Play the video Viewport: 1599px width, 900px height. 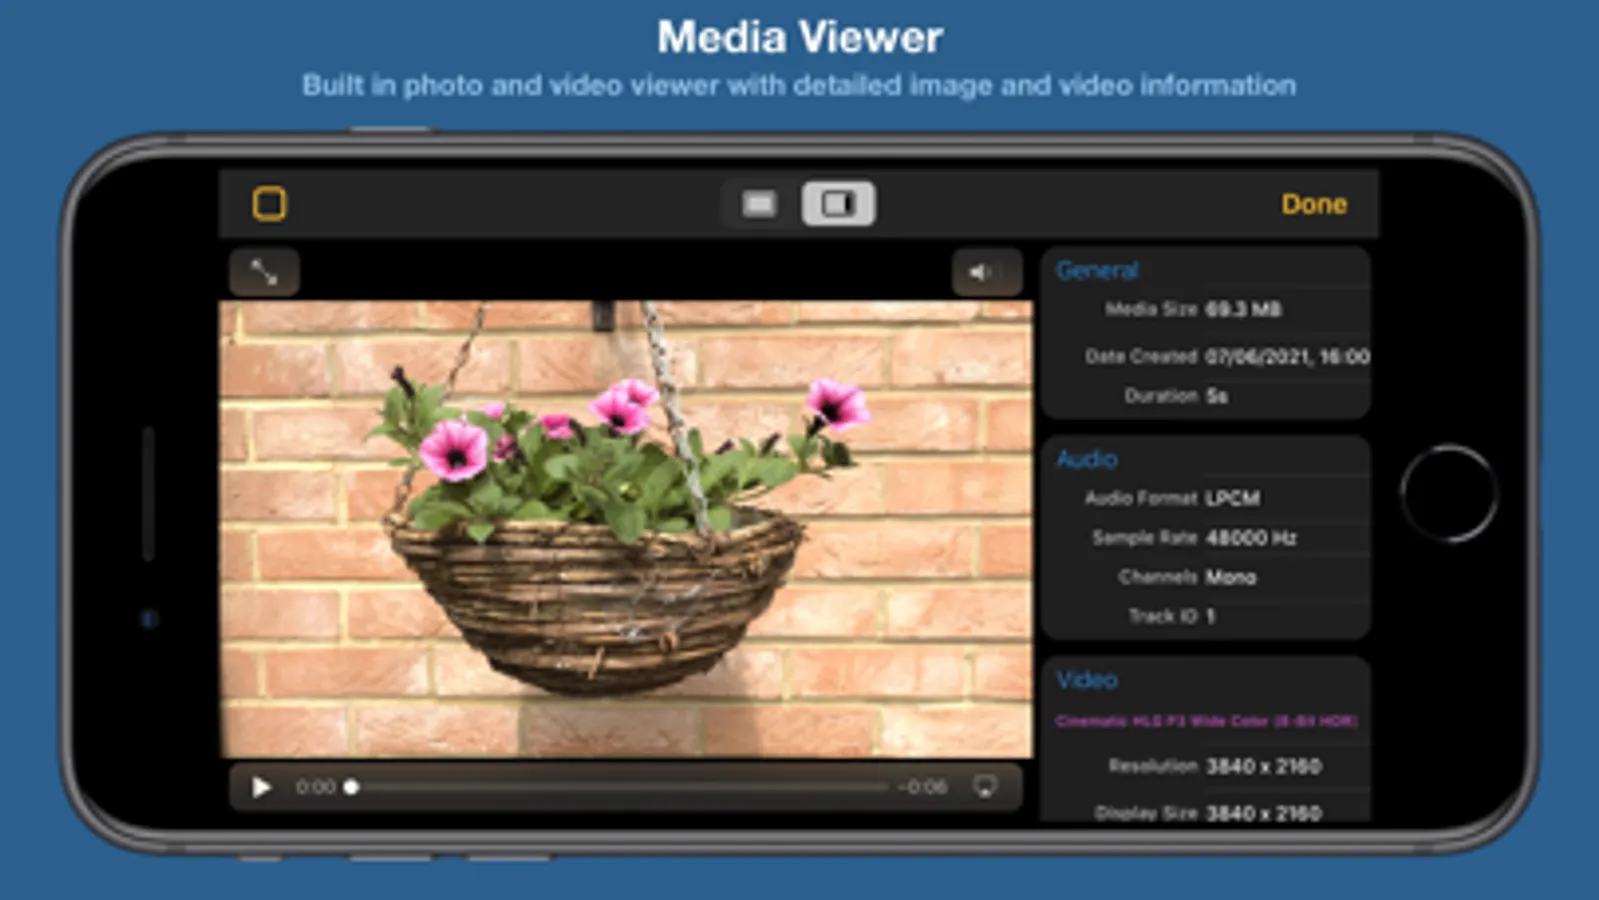pyautogui.click(x=262, y=788)
